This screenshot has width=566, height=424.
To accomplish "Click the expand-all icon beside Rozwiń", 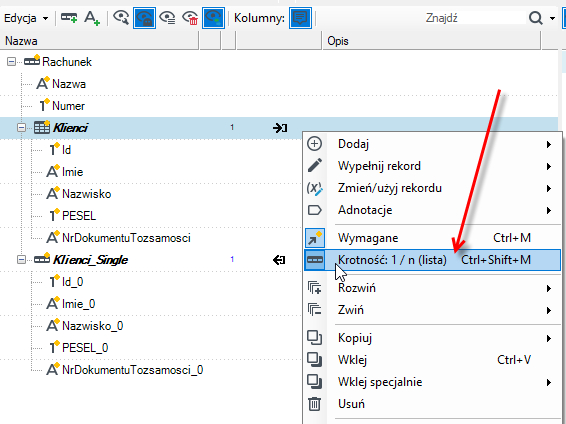I will point(314,288).
